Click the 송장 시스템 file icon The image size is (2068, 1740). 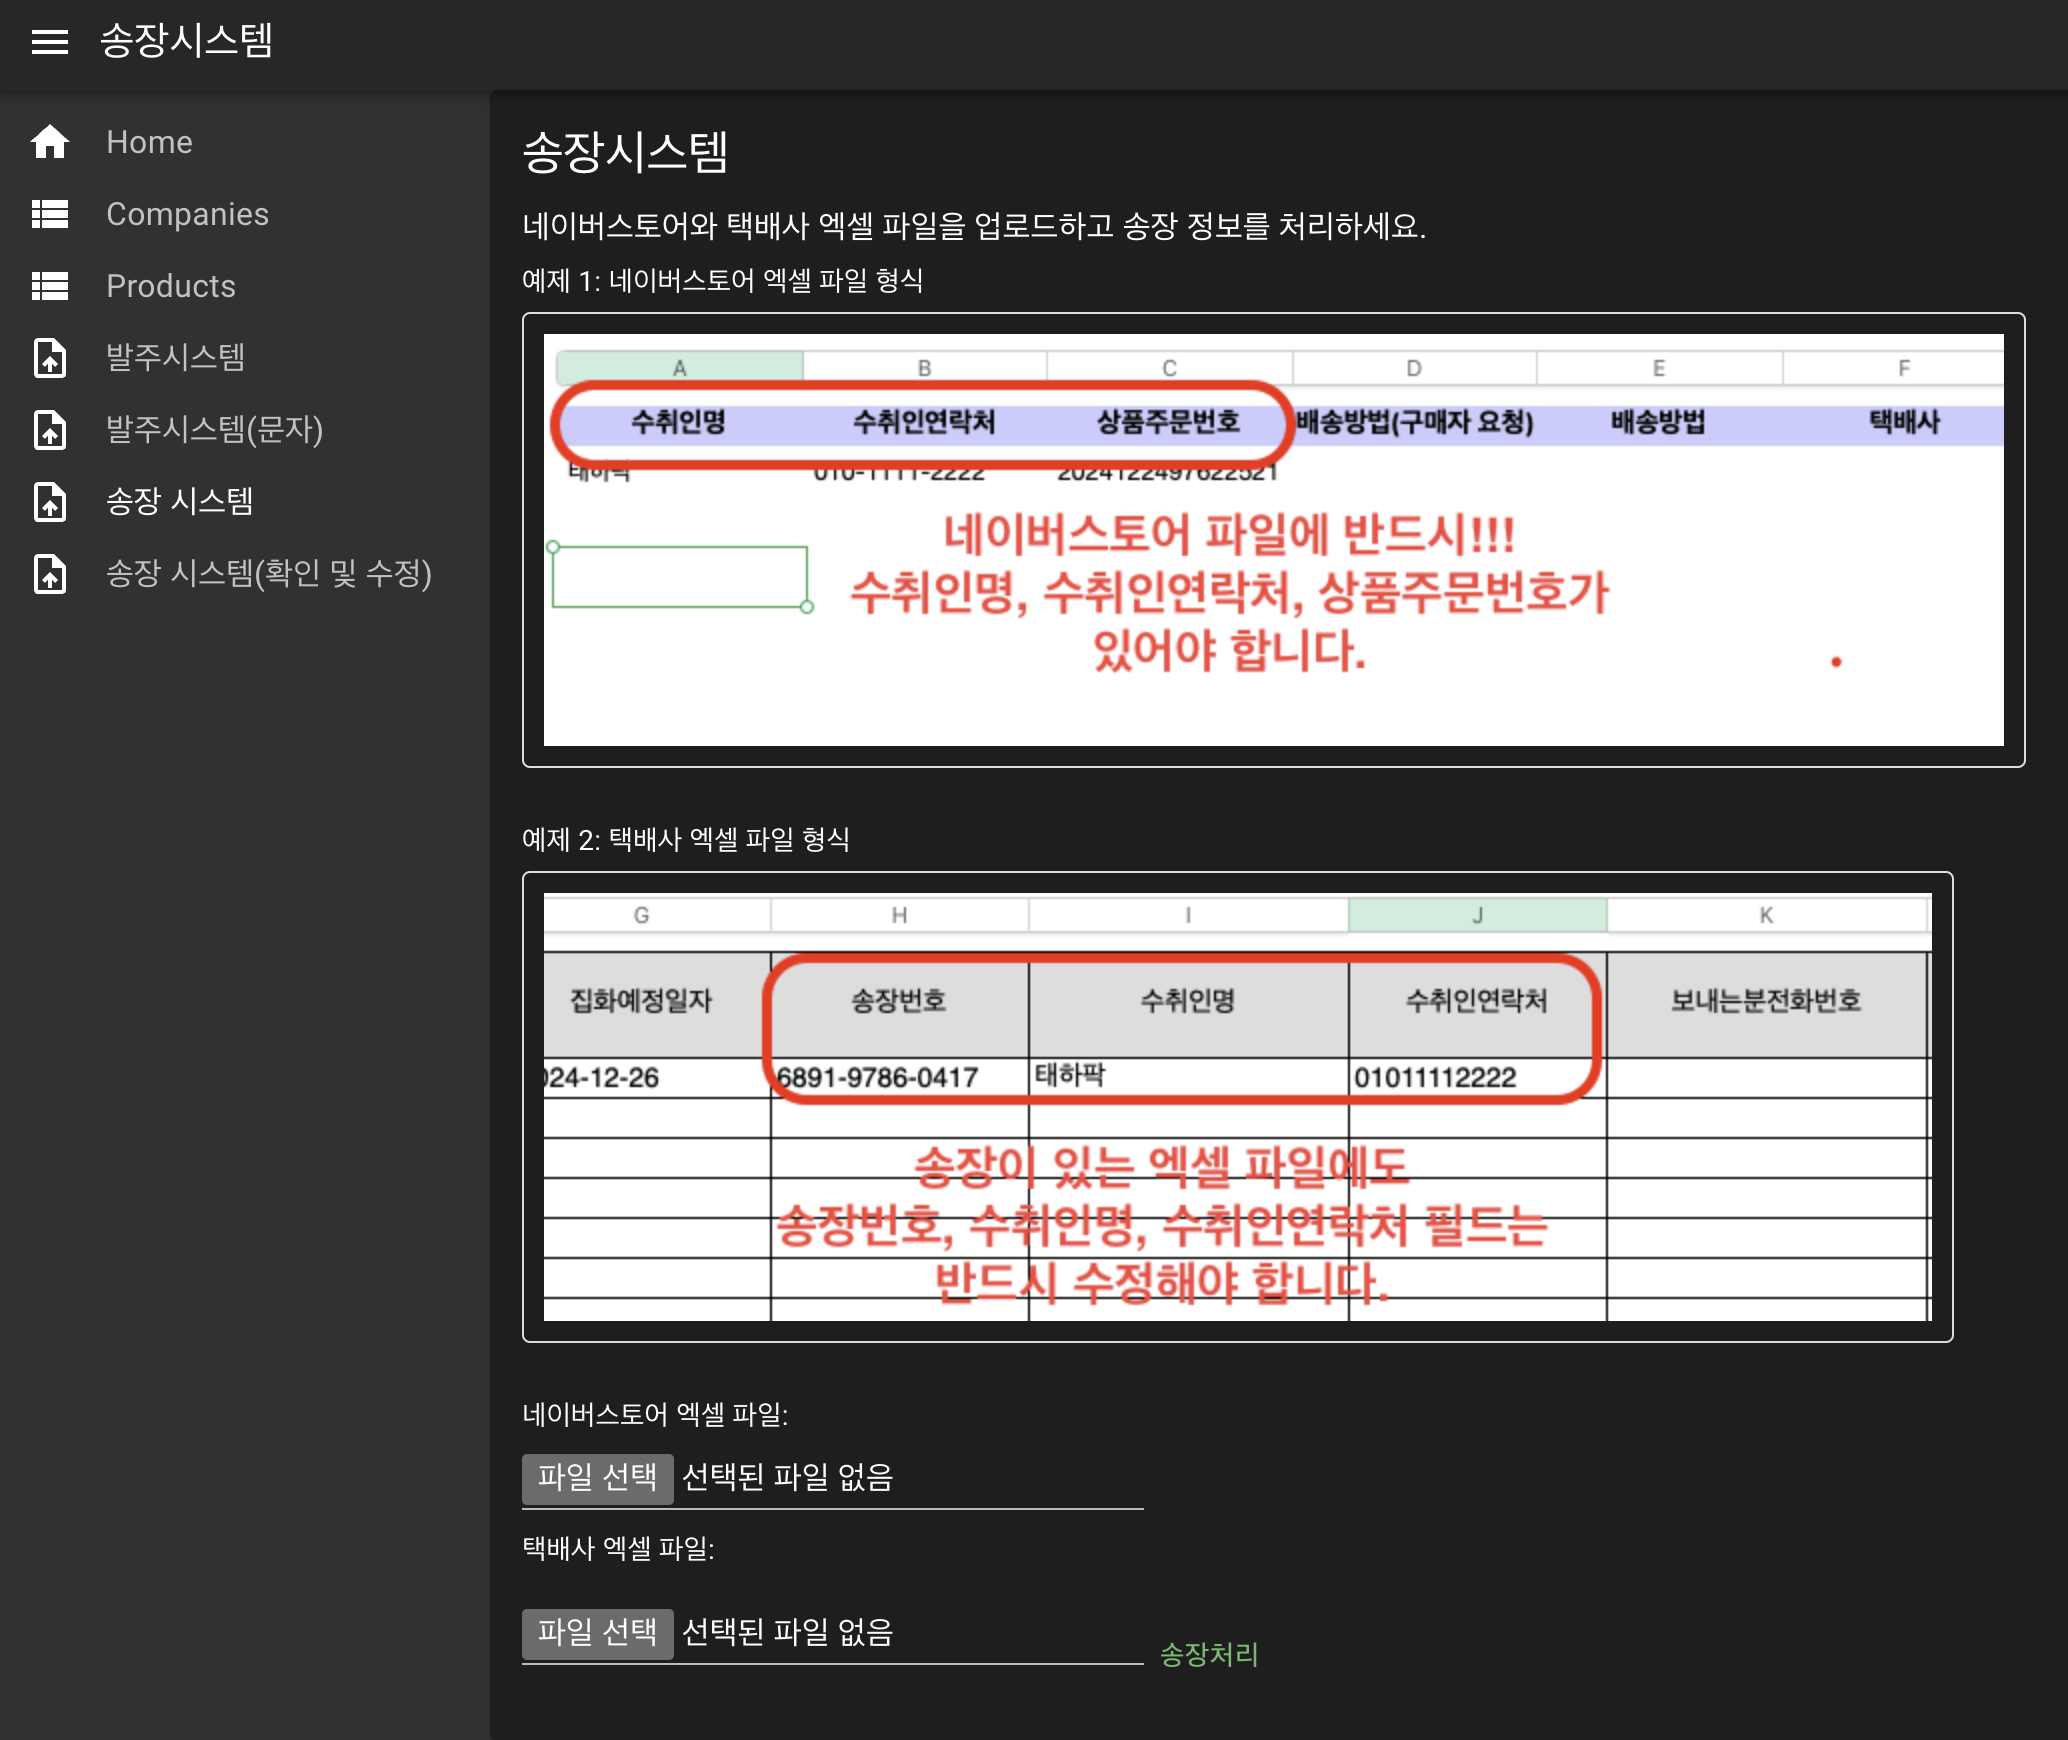[x=49, y=502]
